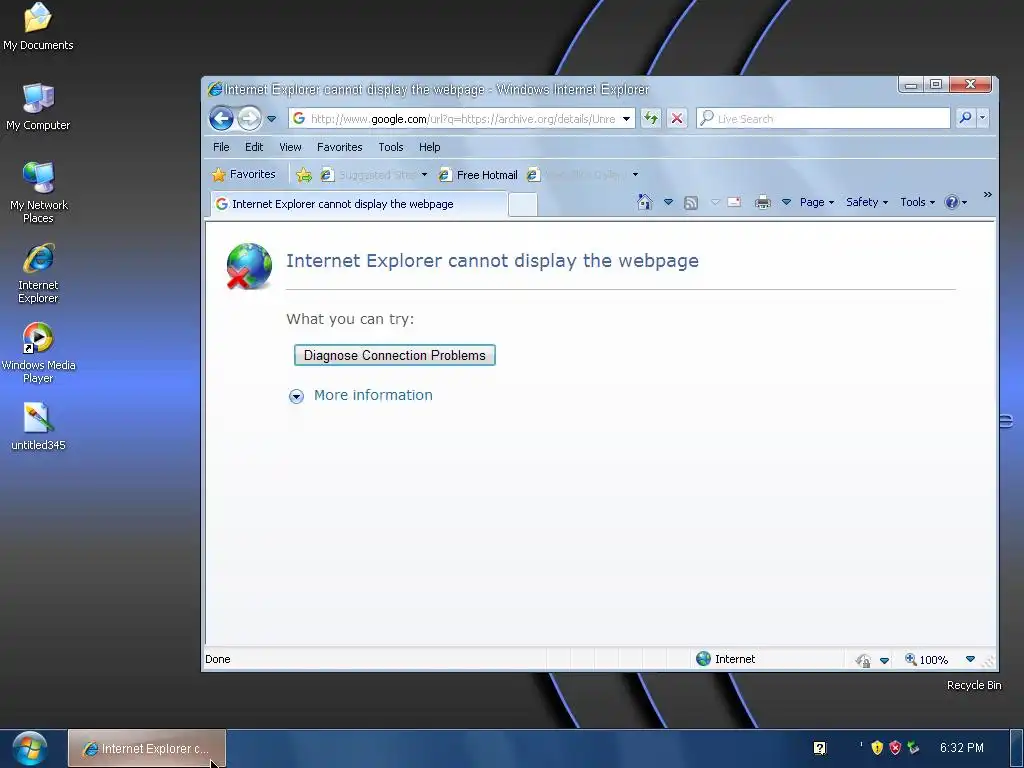The height and width of the screenshot is (768, 1024).
Task: Click the red Stop loading button
Action: click(x=677, y=118)
